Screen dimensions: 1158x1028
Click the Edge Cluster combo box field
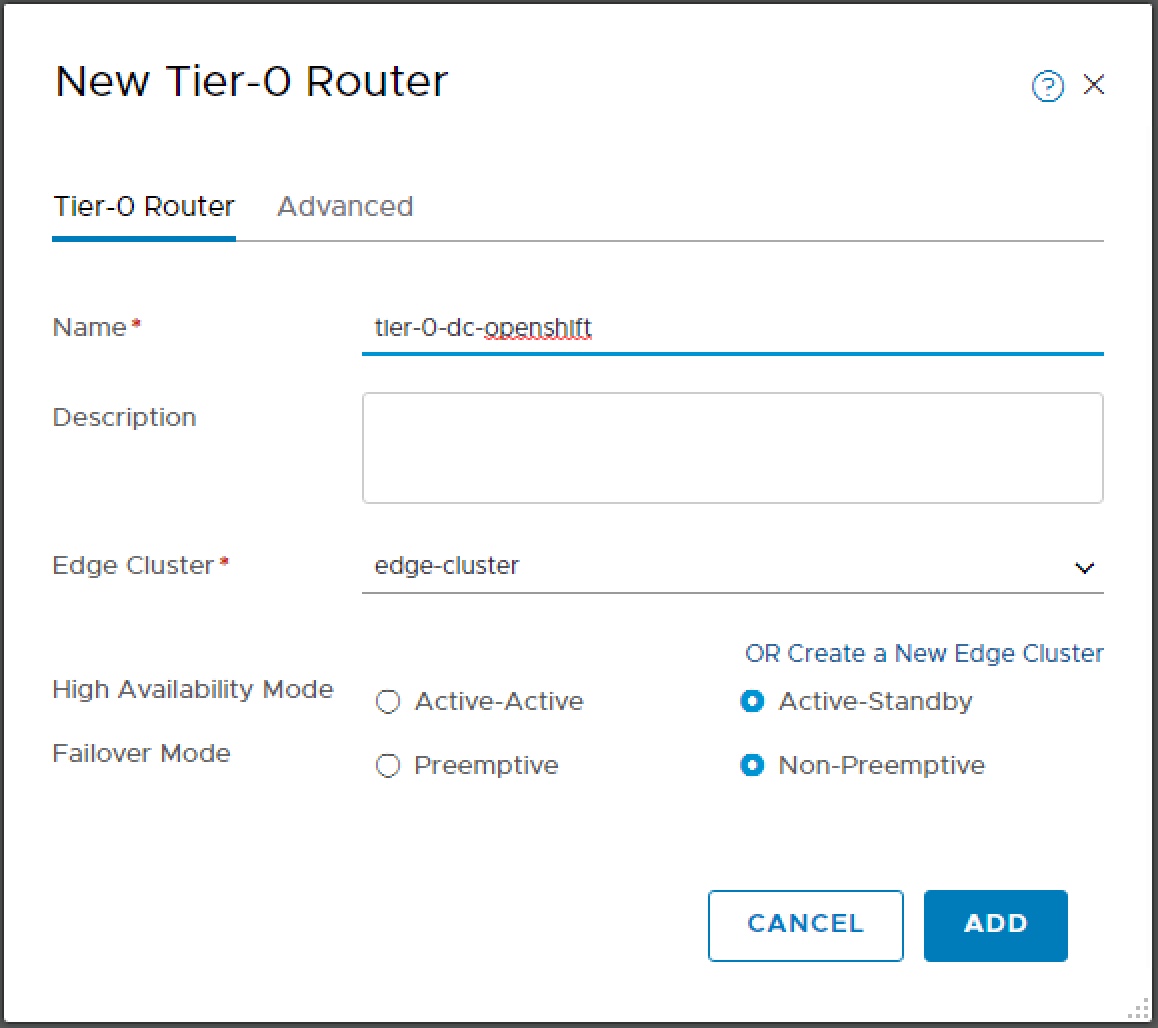700,566
